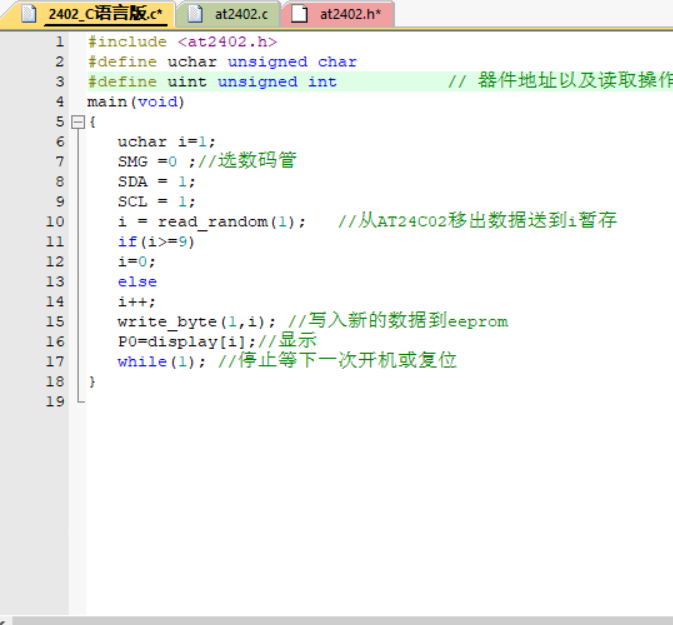Click the 'uchar i=1;' statement
The width and height of the screenshot is (673, 625).
[x=167, y=142]
